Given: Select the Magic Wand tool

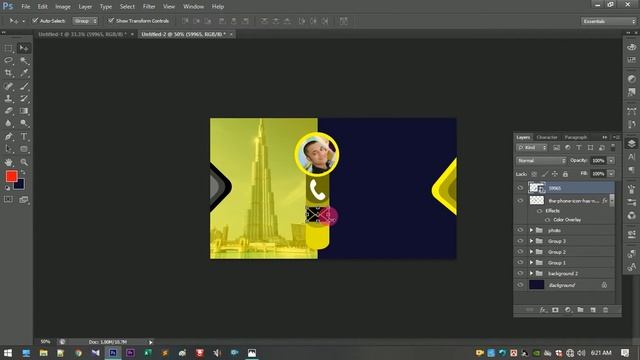Looking at the screenshot, I should [24, 60].
